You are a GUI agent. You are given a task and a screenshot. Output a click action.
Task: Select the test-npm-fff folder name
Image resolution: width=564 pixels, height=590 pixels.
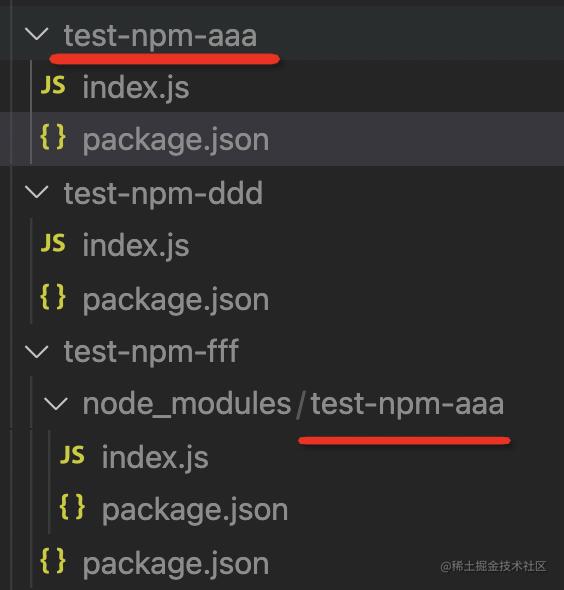point(151,351)
